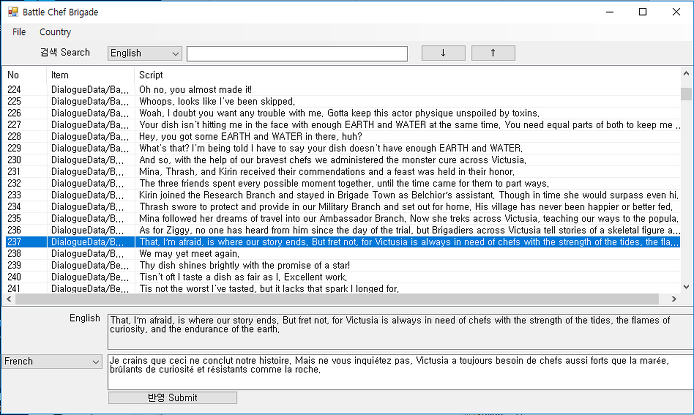Click number cell 233 in No column
The height and width of the screenshot is (415, 694).
click(14, 195)
